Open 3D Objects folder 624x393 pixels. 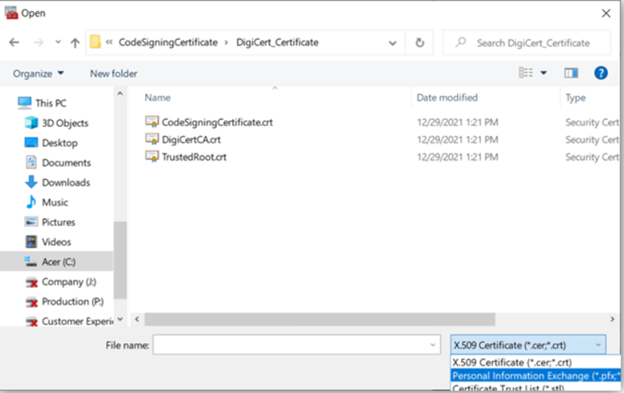point(65,123)
